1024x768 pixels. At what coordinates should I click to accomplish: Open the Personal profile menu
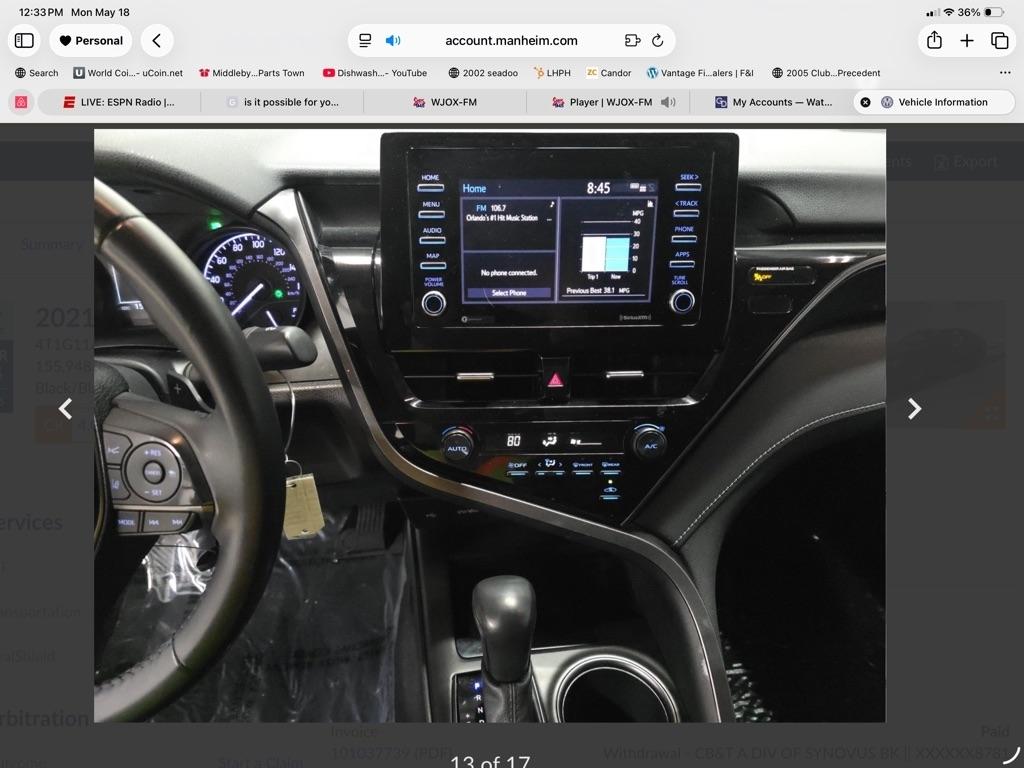click(x=91, y=40)
